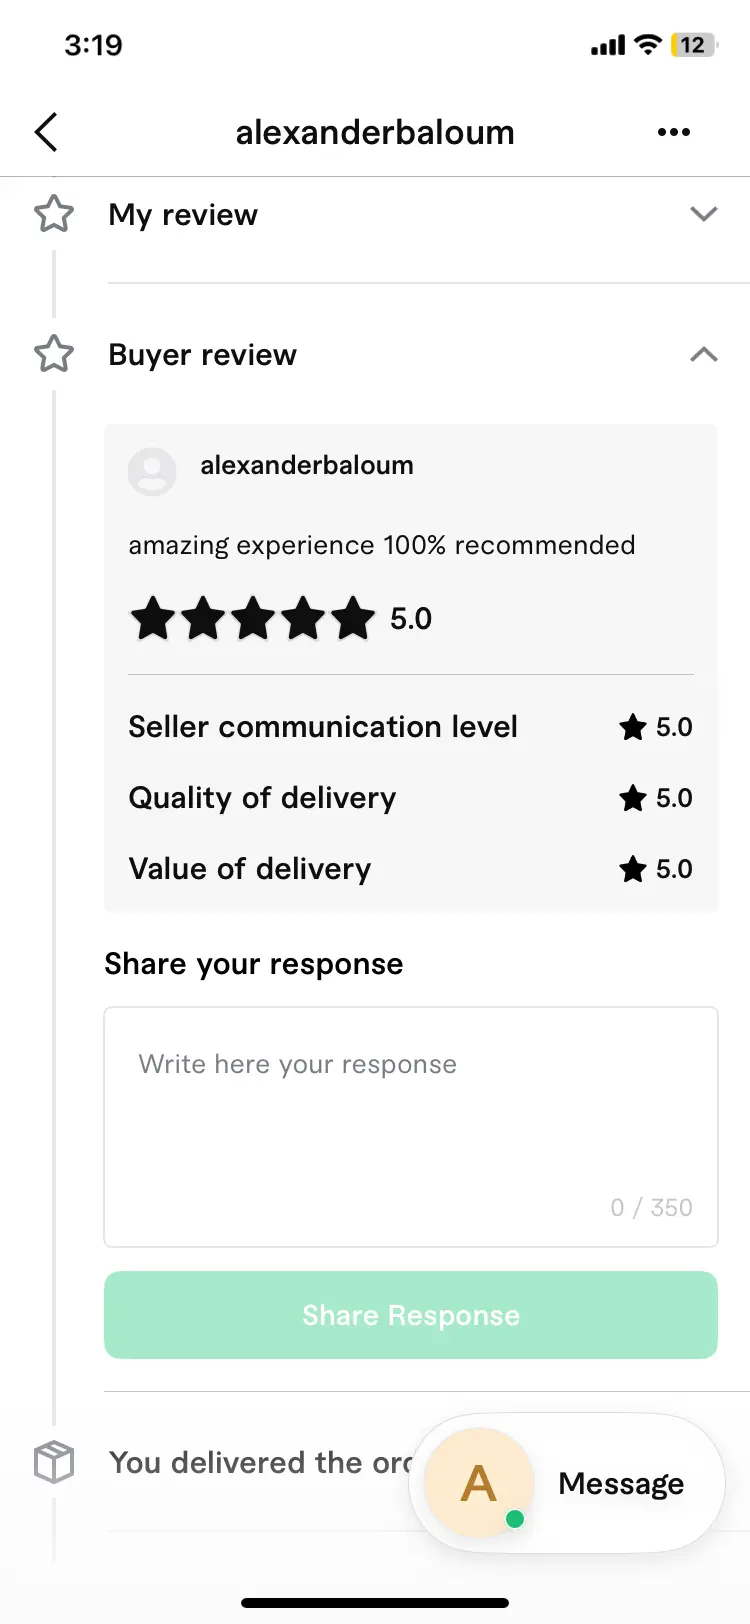This screenshot has width=750, height=1624.
Task: Collapse the Buyer review section chevron
Action: pos(704,354)
